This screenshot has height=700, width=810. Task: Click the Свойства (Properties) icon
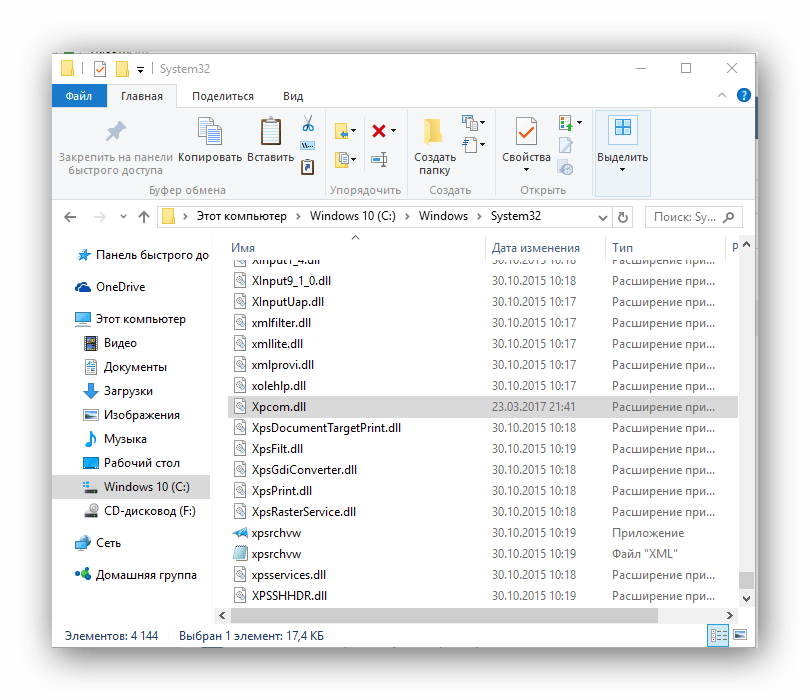click(526, 131)
